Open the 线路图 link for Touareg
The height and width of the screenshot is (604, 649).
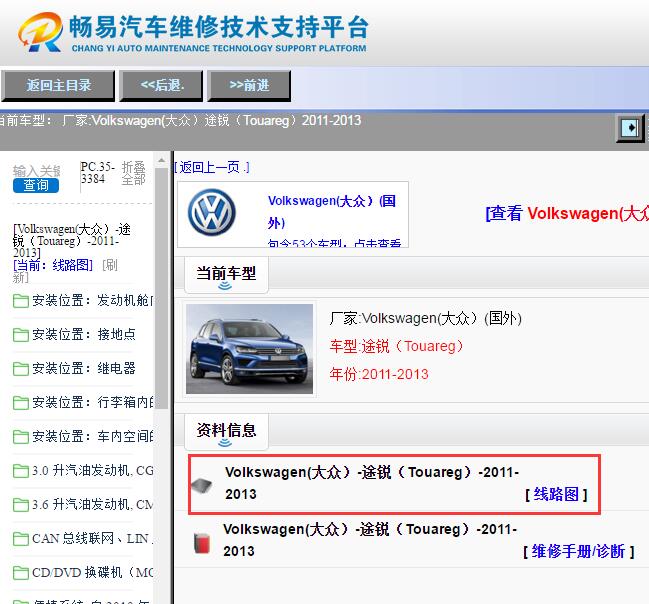tap(556, 494)
